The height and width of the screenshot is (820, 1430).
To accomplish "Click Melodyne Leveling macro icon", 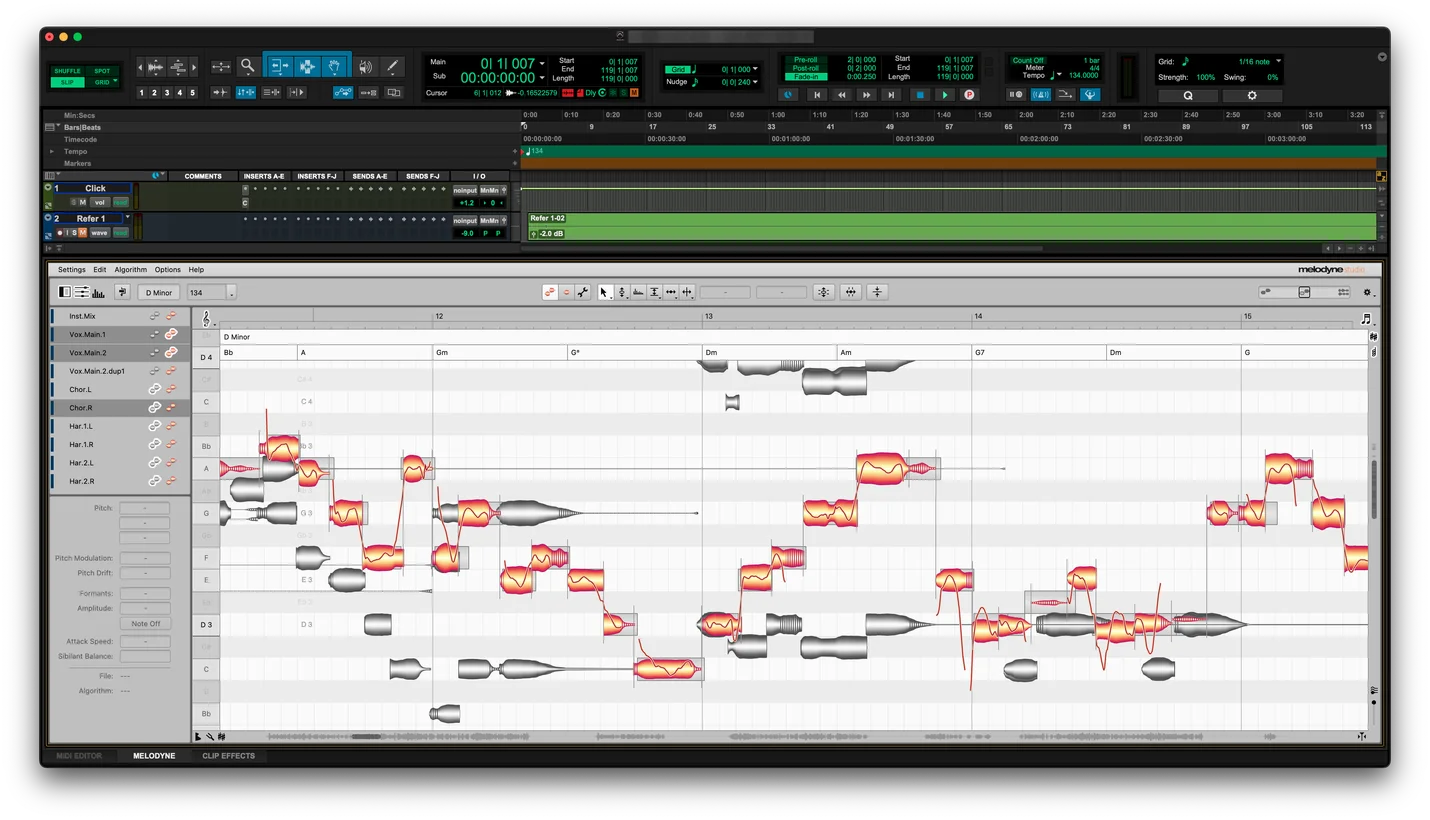I will [877, 292].
